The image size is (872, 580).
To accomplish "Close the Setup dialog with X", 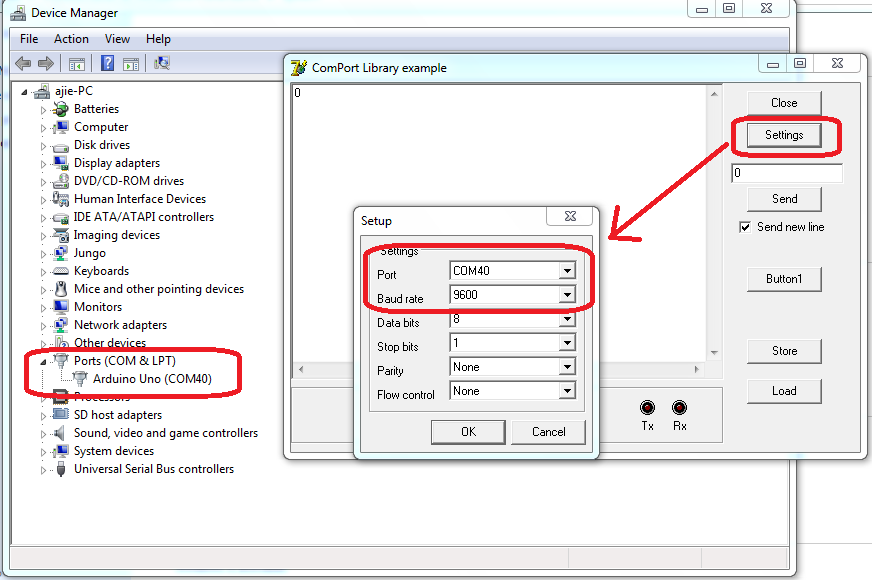I will 570,216.
